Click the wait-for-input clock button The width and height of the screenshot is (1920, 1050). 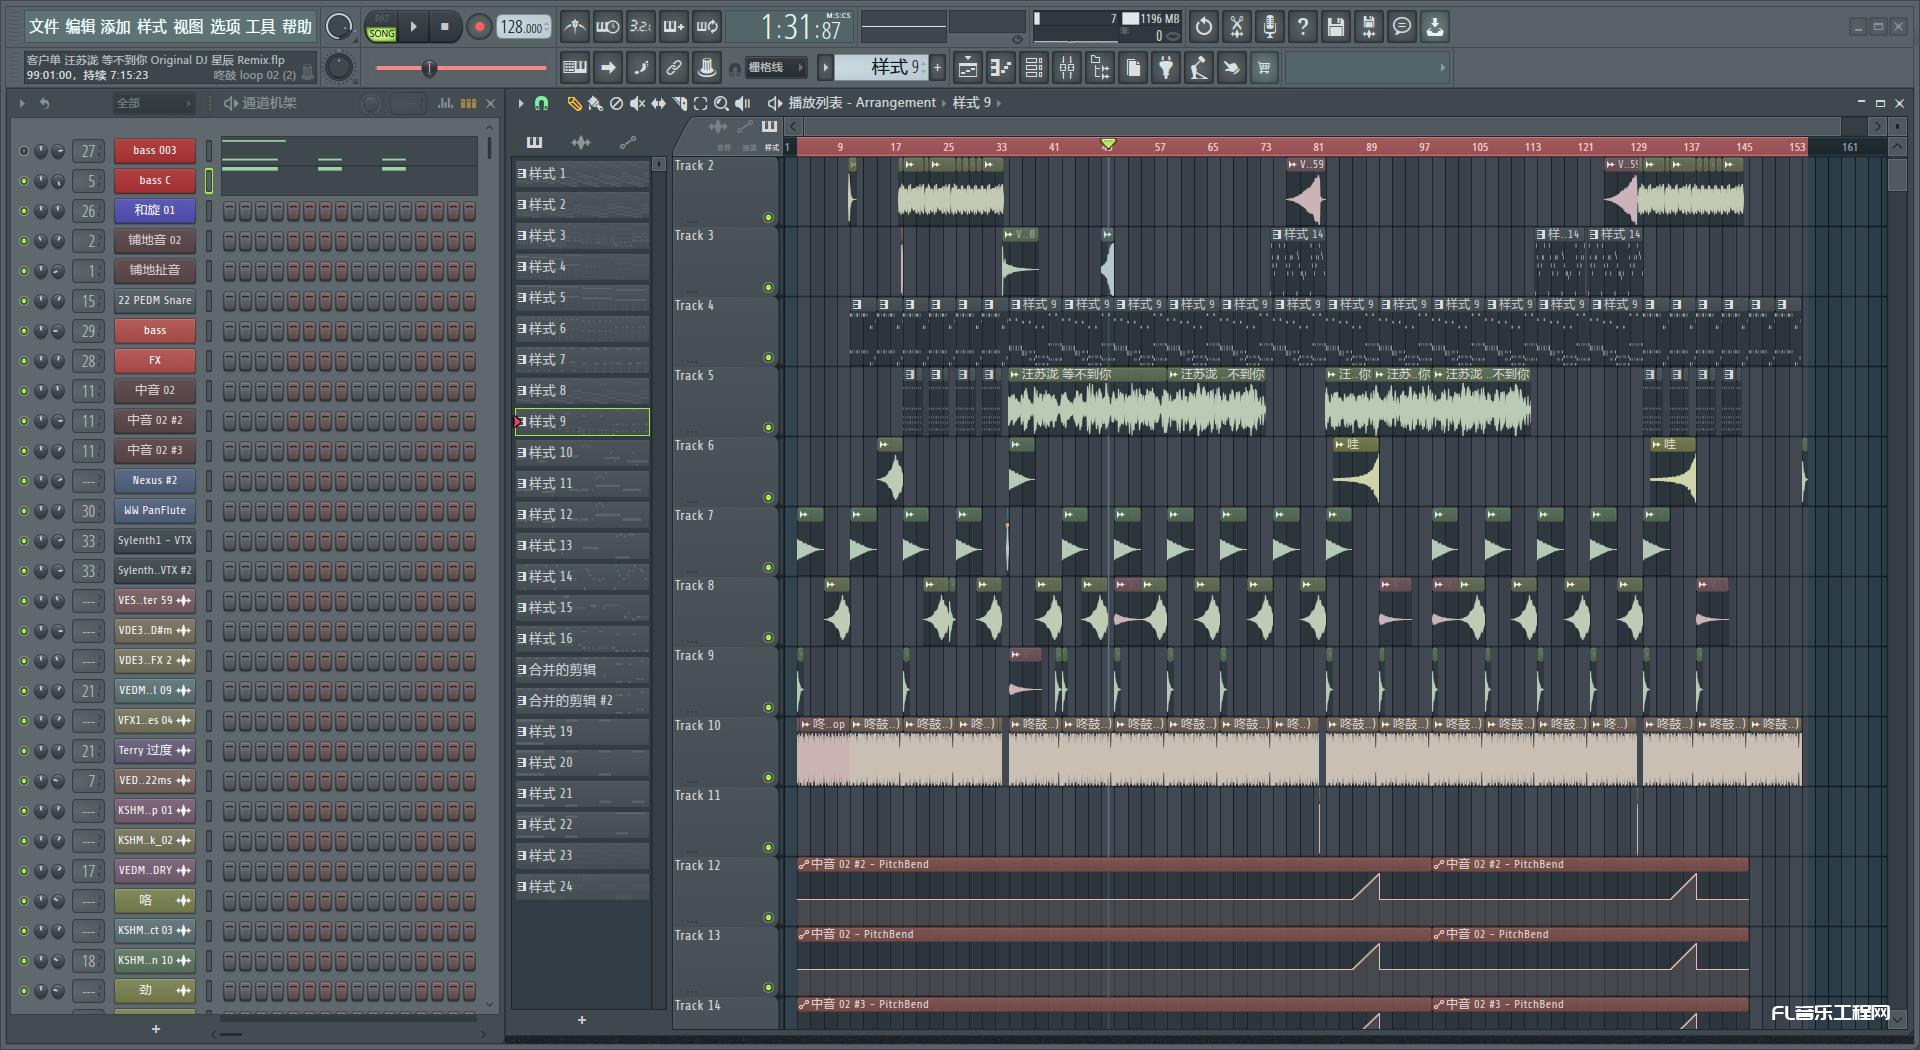[607, 27]
